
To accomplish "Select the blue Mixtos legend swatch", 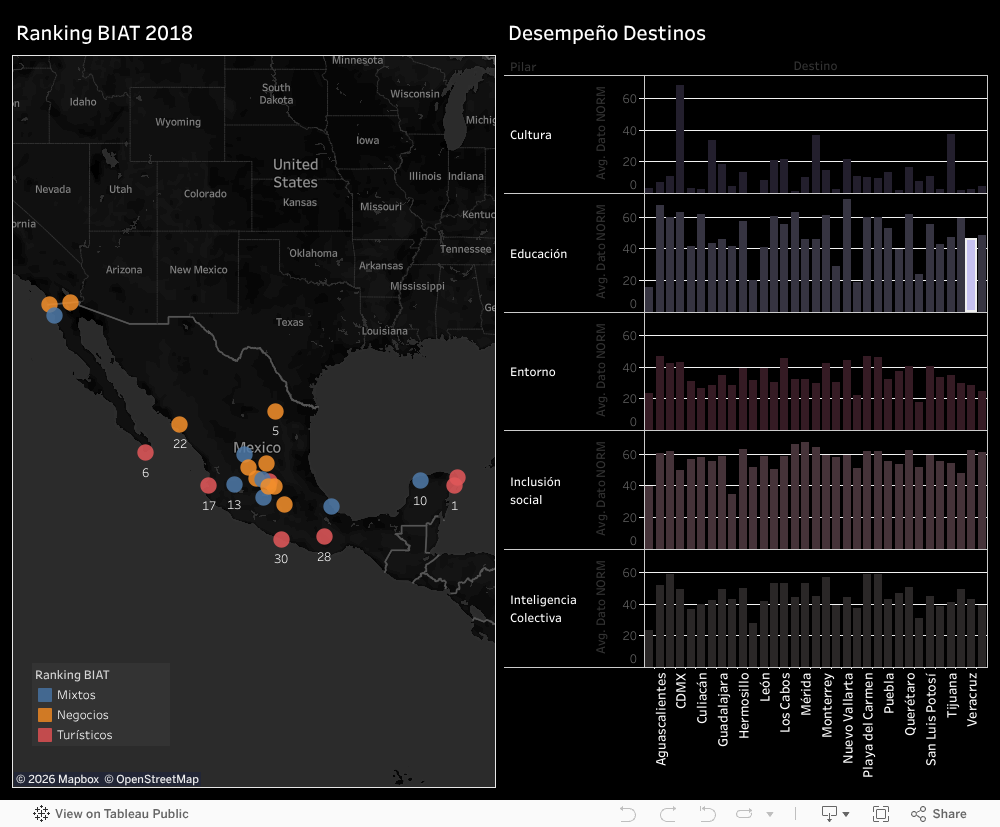I will pos(45,695).
